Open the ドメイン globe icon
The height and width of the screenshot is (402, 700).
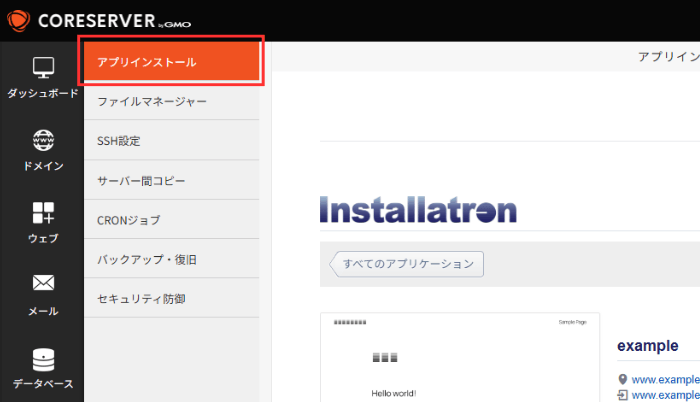43,140
